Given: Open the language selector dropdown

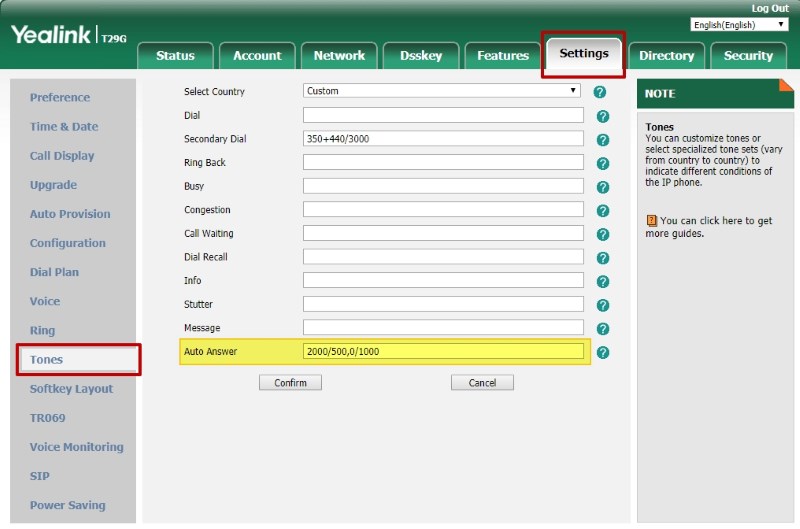Looking at the screenshot, I should tap(739, 24).
